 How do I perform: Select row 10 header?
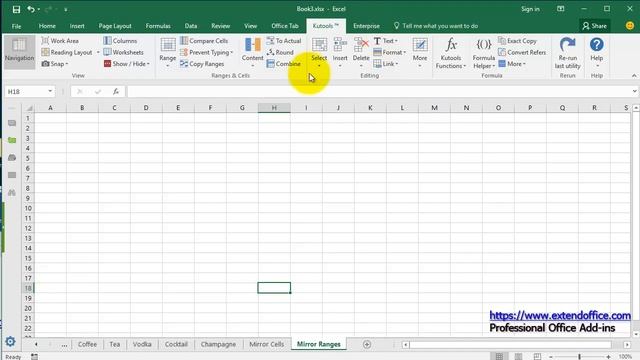tap(28, 208)
